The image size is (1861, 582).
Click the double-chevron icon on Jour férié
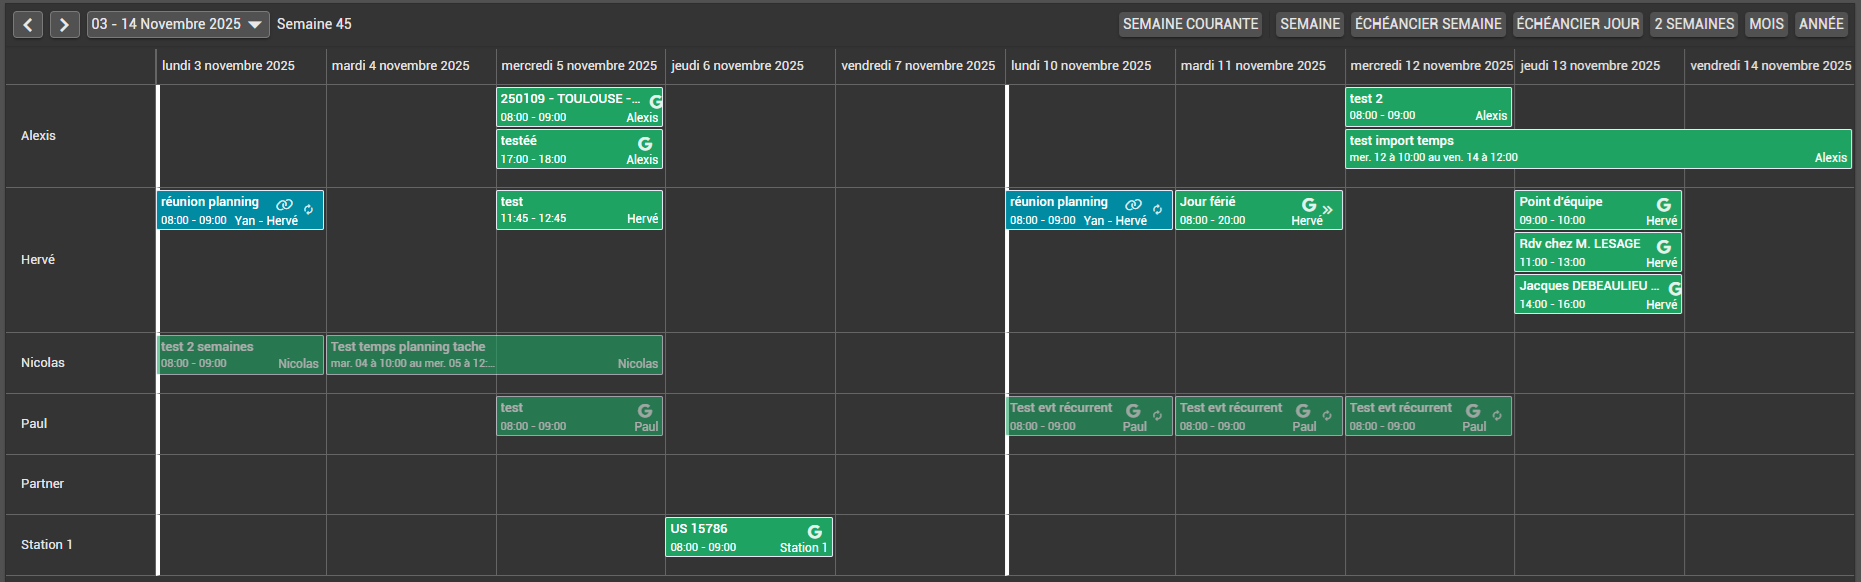coord(1327,210)
